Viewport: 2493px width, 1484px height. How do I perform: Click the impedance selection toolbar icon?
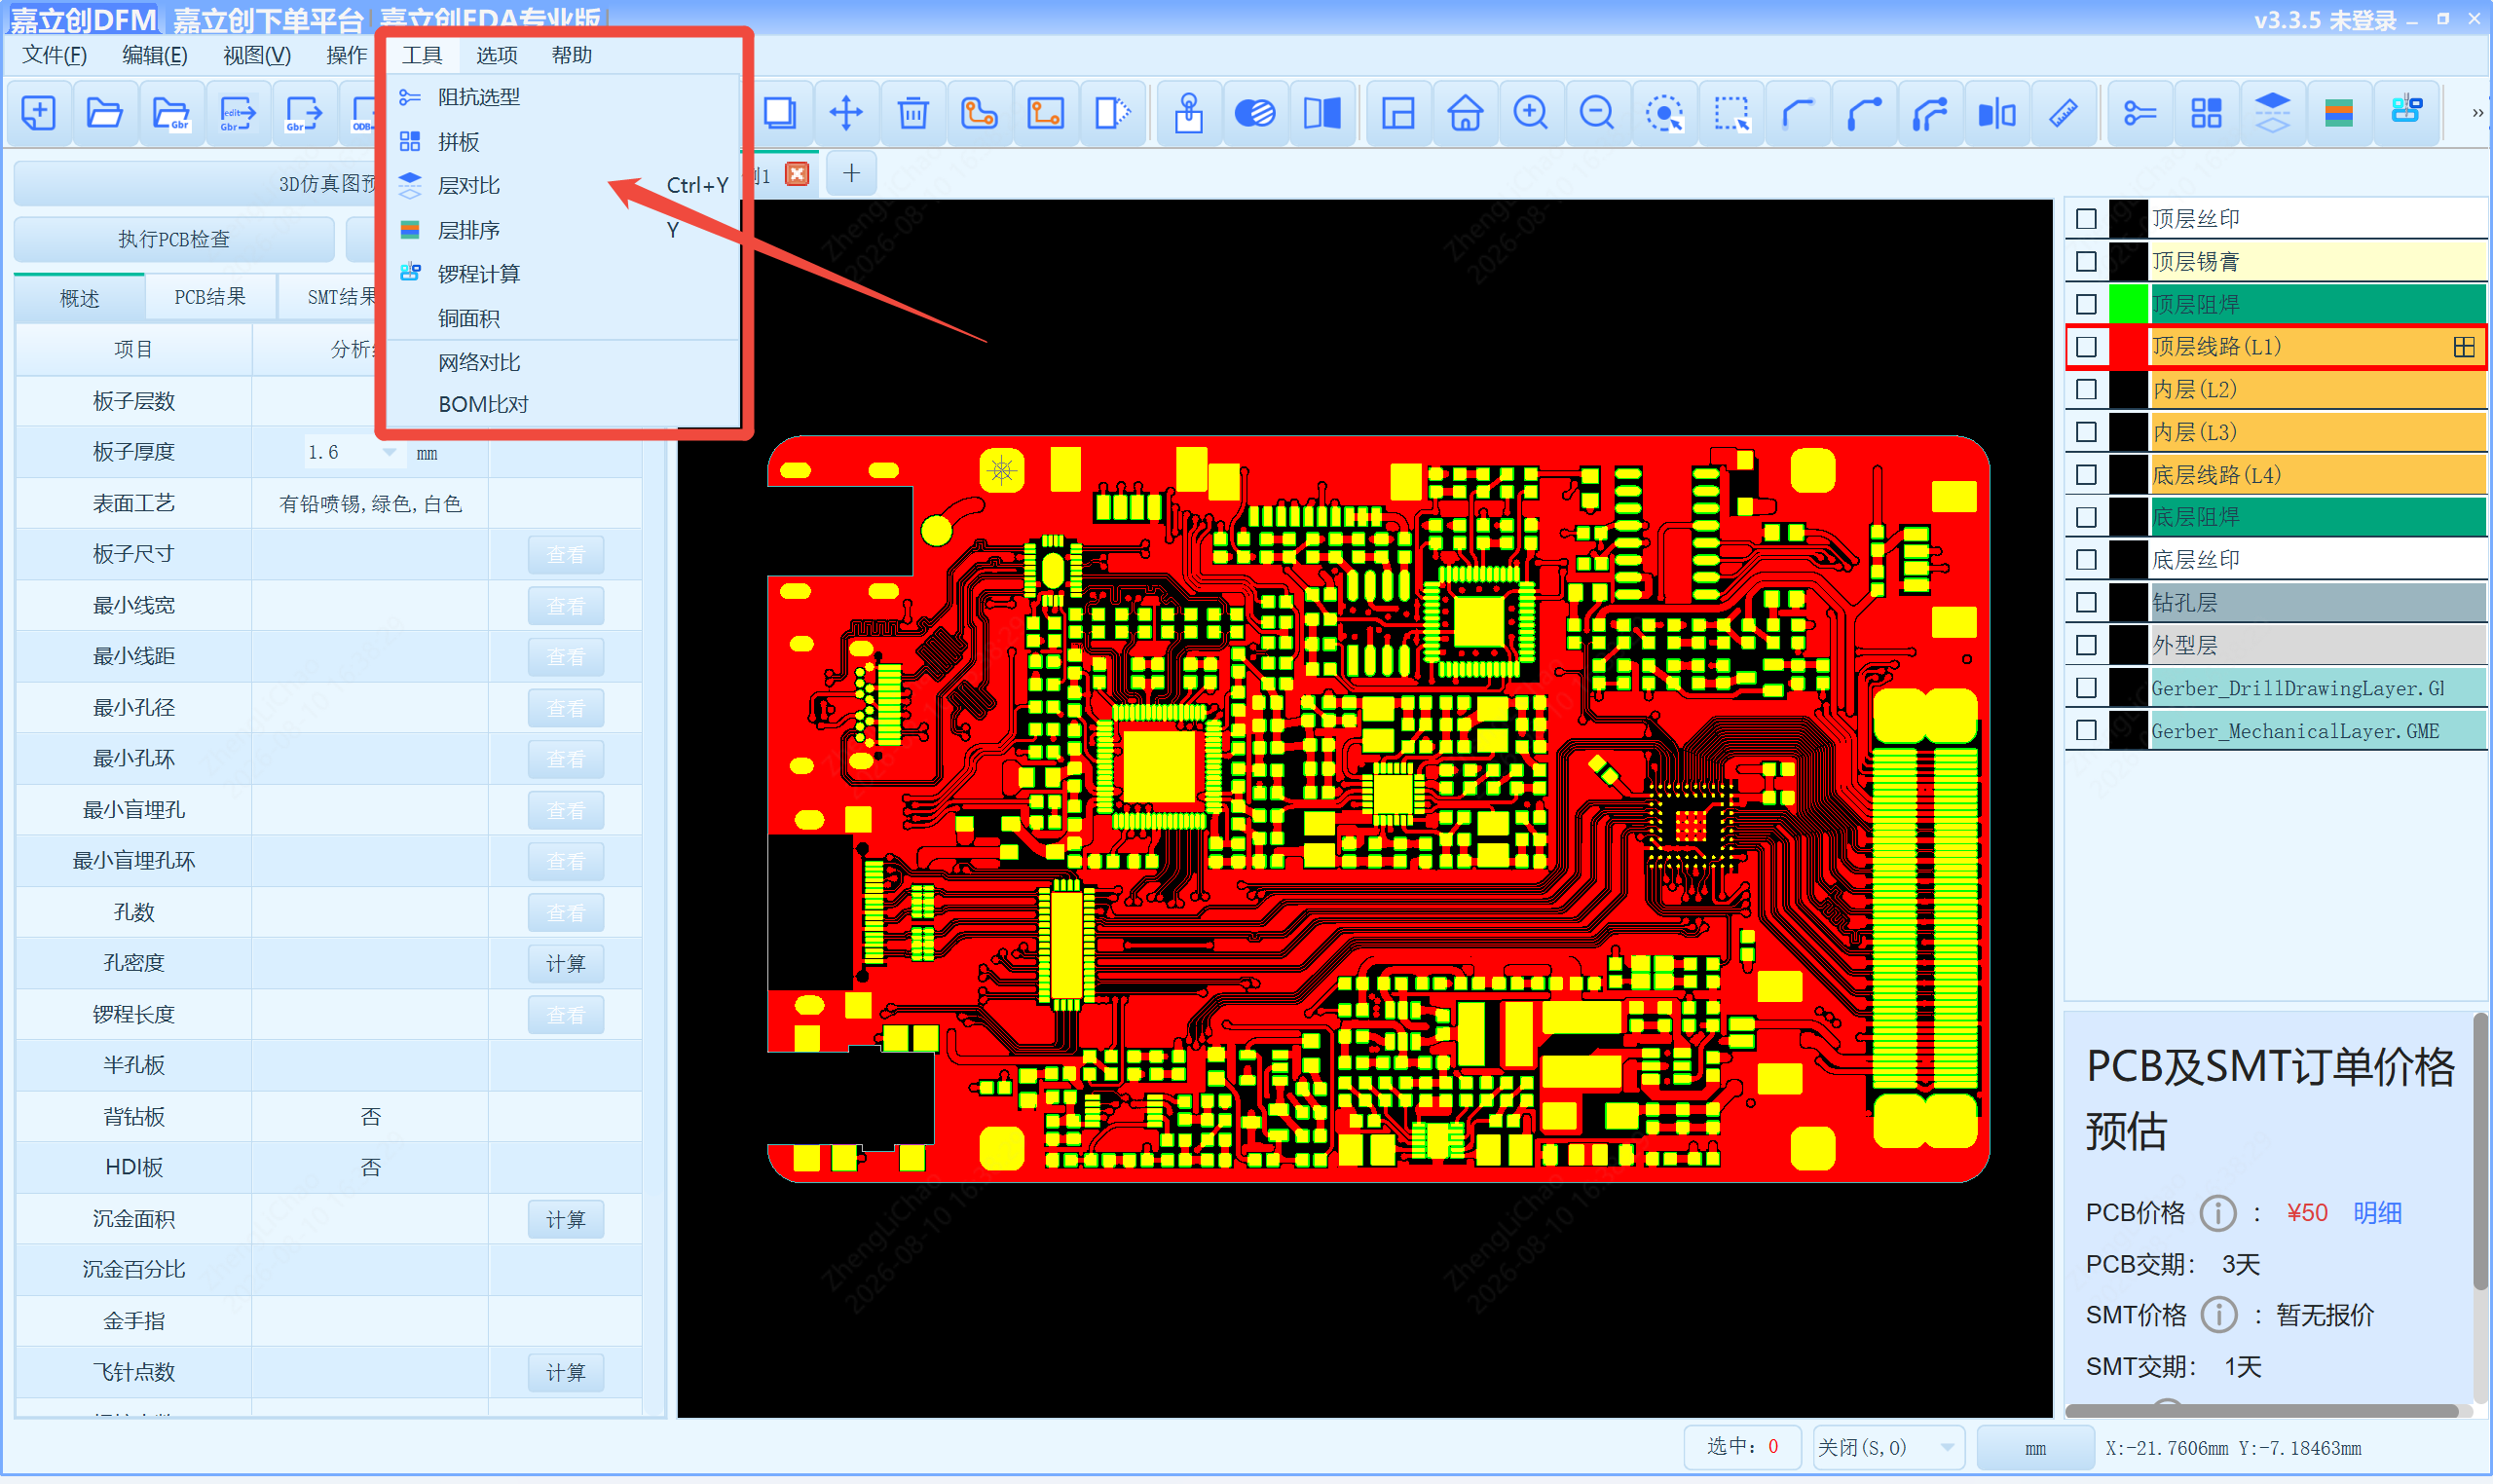pos(2140,113)
